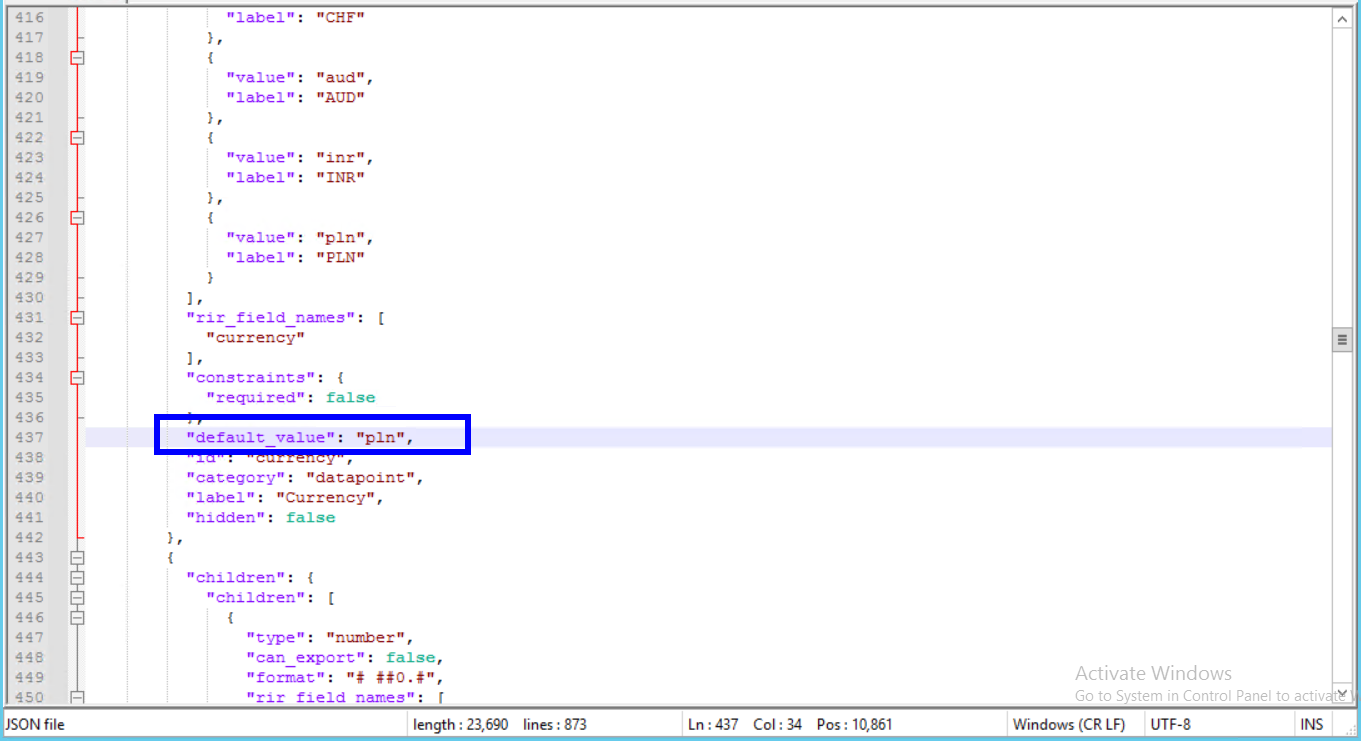Fold the "children" array at line 445

pyautogui.click(x=77, y=598)
